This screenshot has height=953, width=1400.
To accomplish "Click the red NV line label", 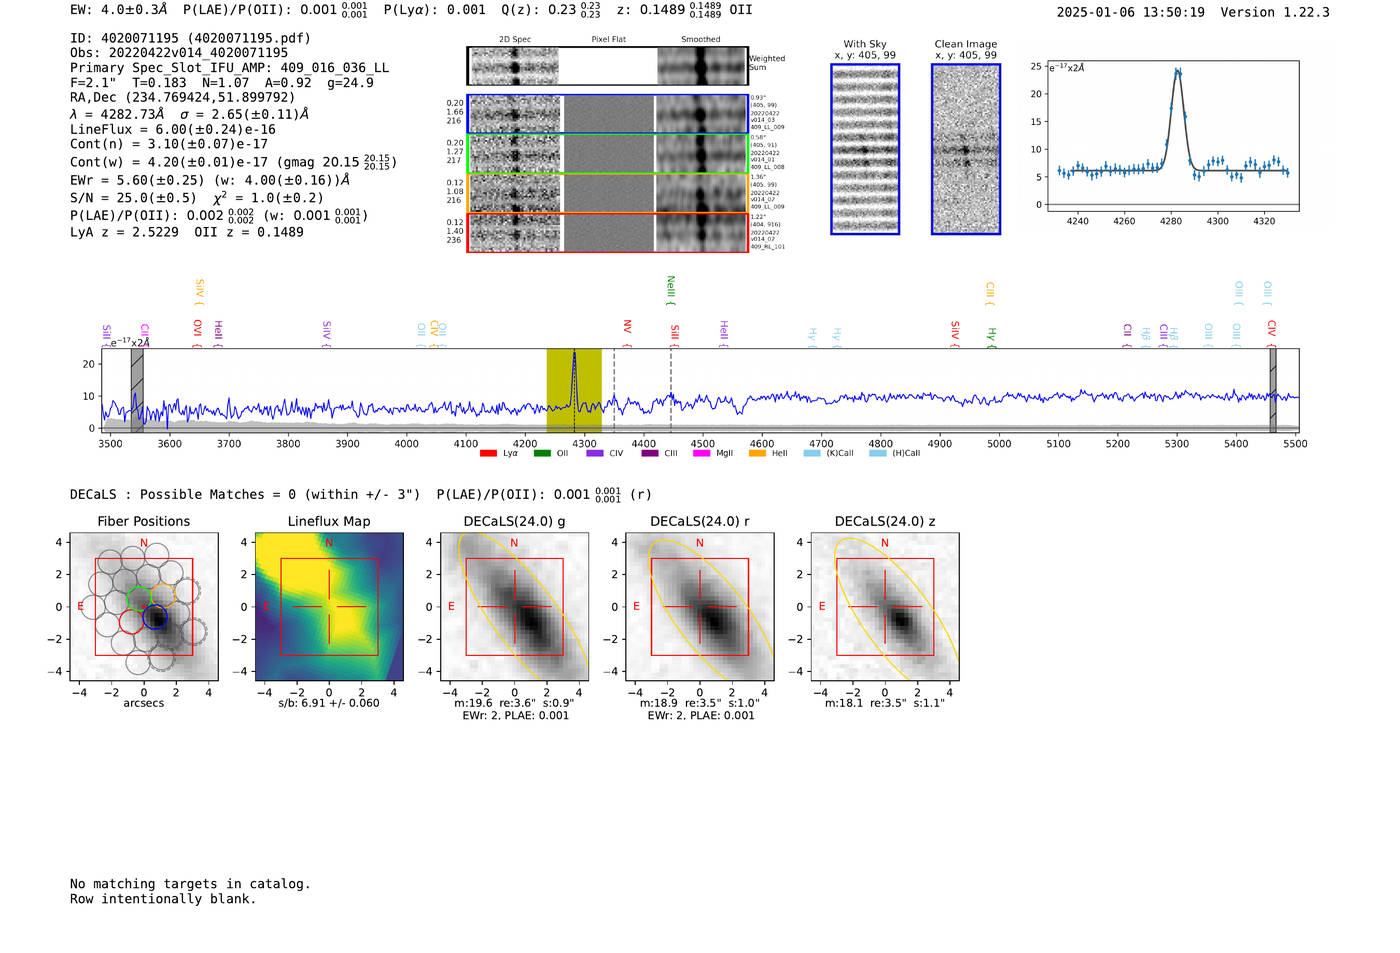I will pyautogui.click(x=627, y=331).
